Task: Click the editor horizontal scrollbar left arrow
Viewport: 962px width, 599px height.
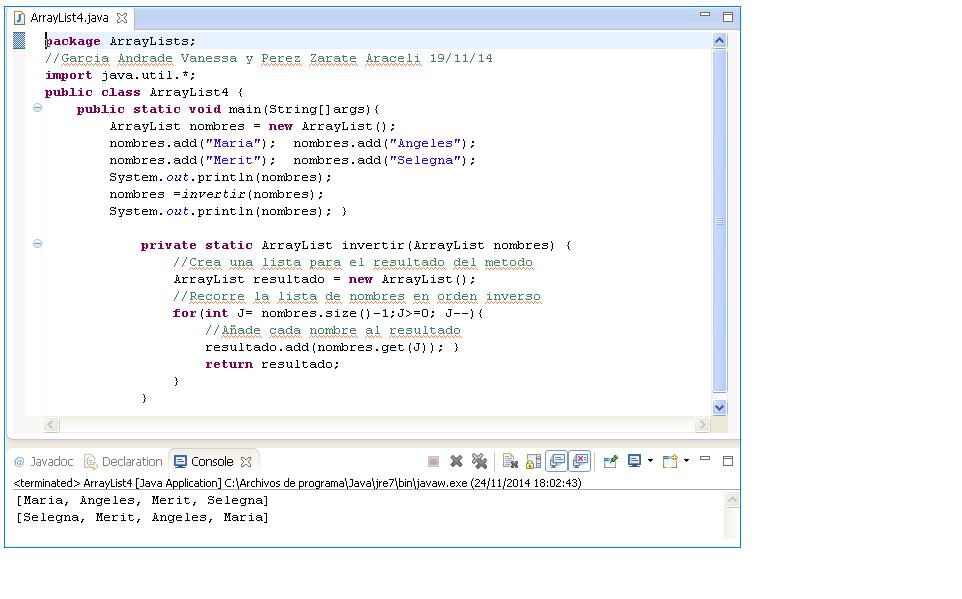Action: (52, 425)
